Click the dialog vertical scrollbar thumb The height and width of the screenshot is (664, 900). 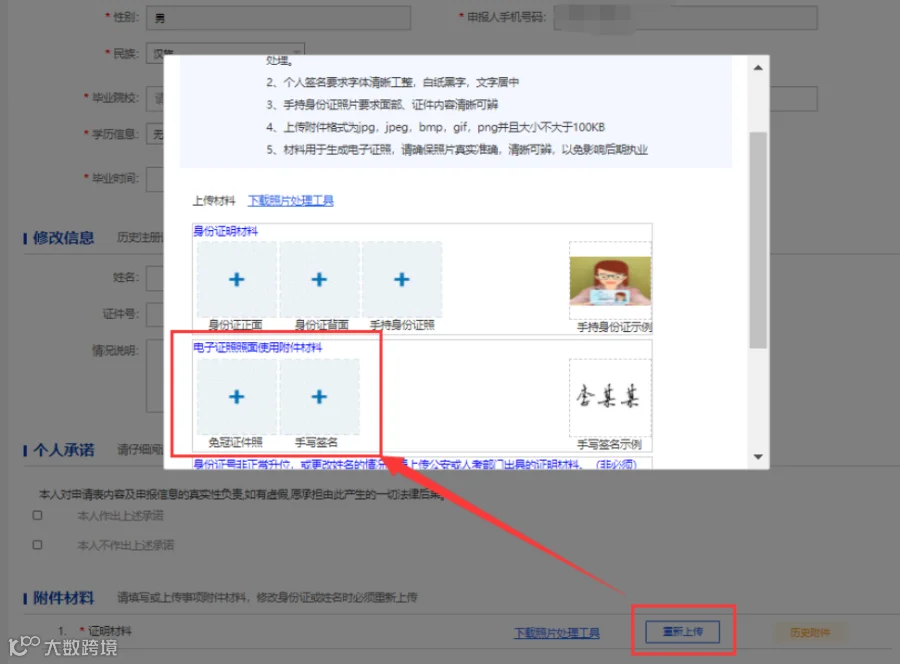pyautogui.click(x=758, y=240)
